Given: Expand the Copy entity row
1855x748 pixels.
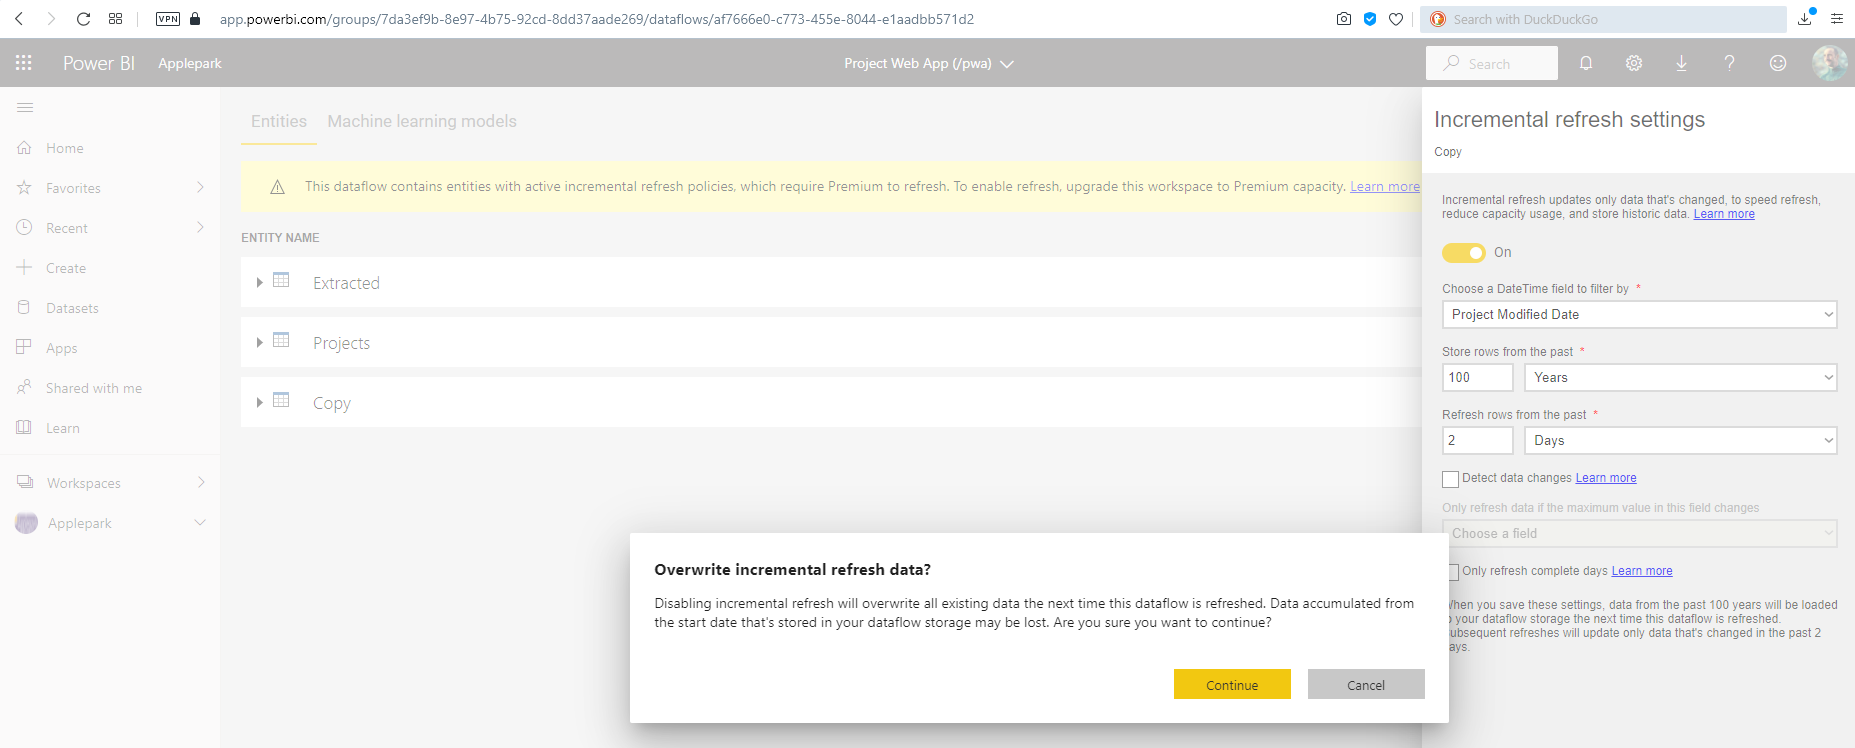Looking at the screenshot, I should tap(259, 403).
